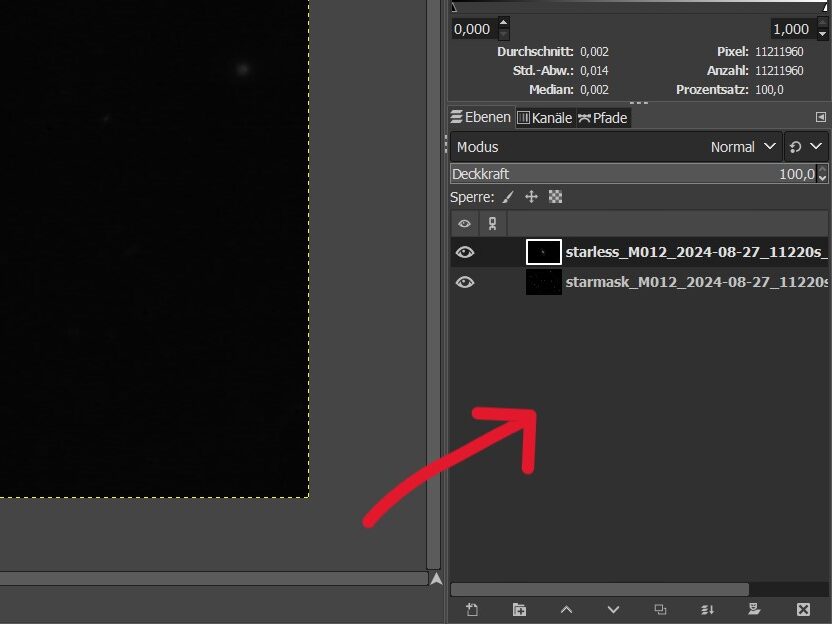The image size is (832, 624).
Task: Create a new layer group
Action: click(519, 610)
